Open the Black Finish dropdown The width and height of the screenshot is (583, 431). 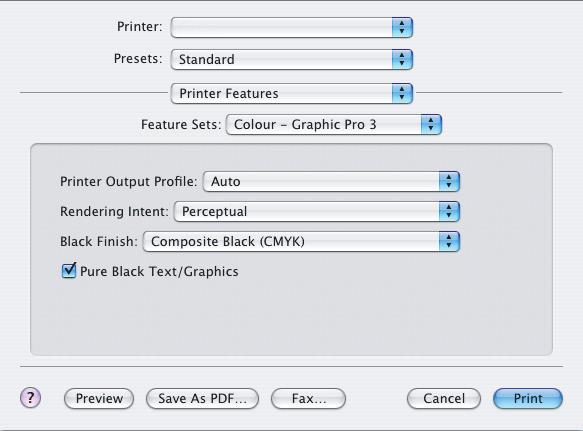click(x=301, y=241)
